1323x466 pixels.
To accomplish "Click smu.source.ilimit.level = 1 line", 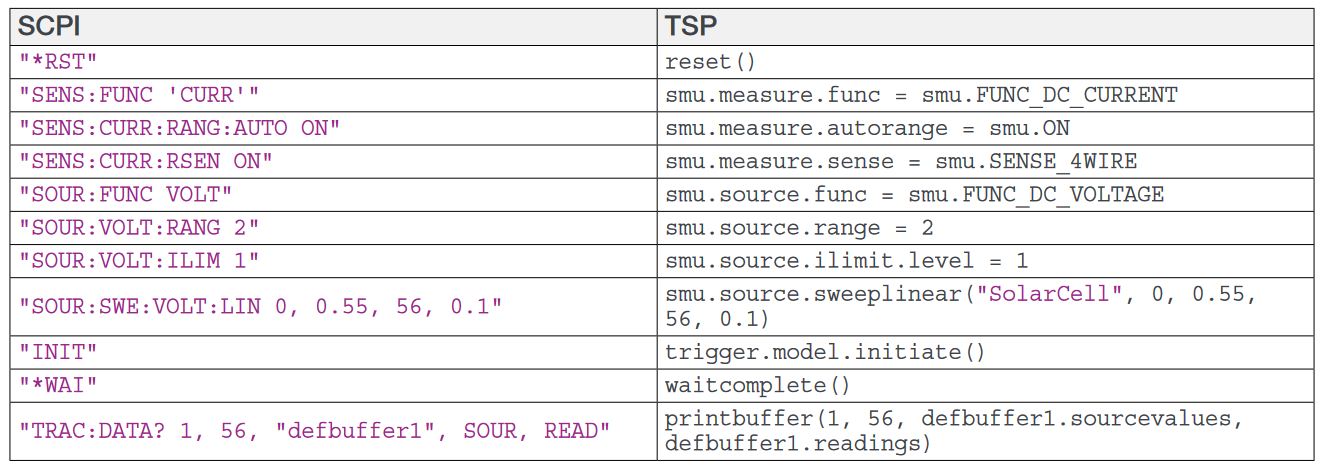I will point(847,260).
